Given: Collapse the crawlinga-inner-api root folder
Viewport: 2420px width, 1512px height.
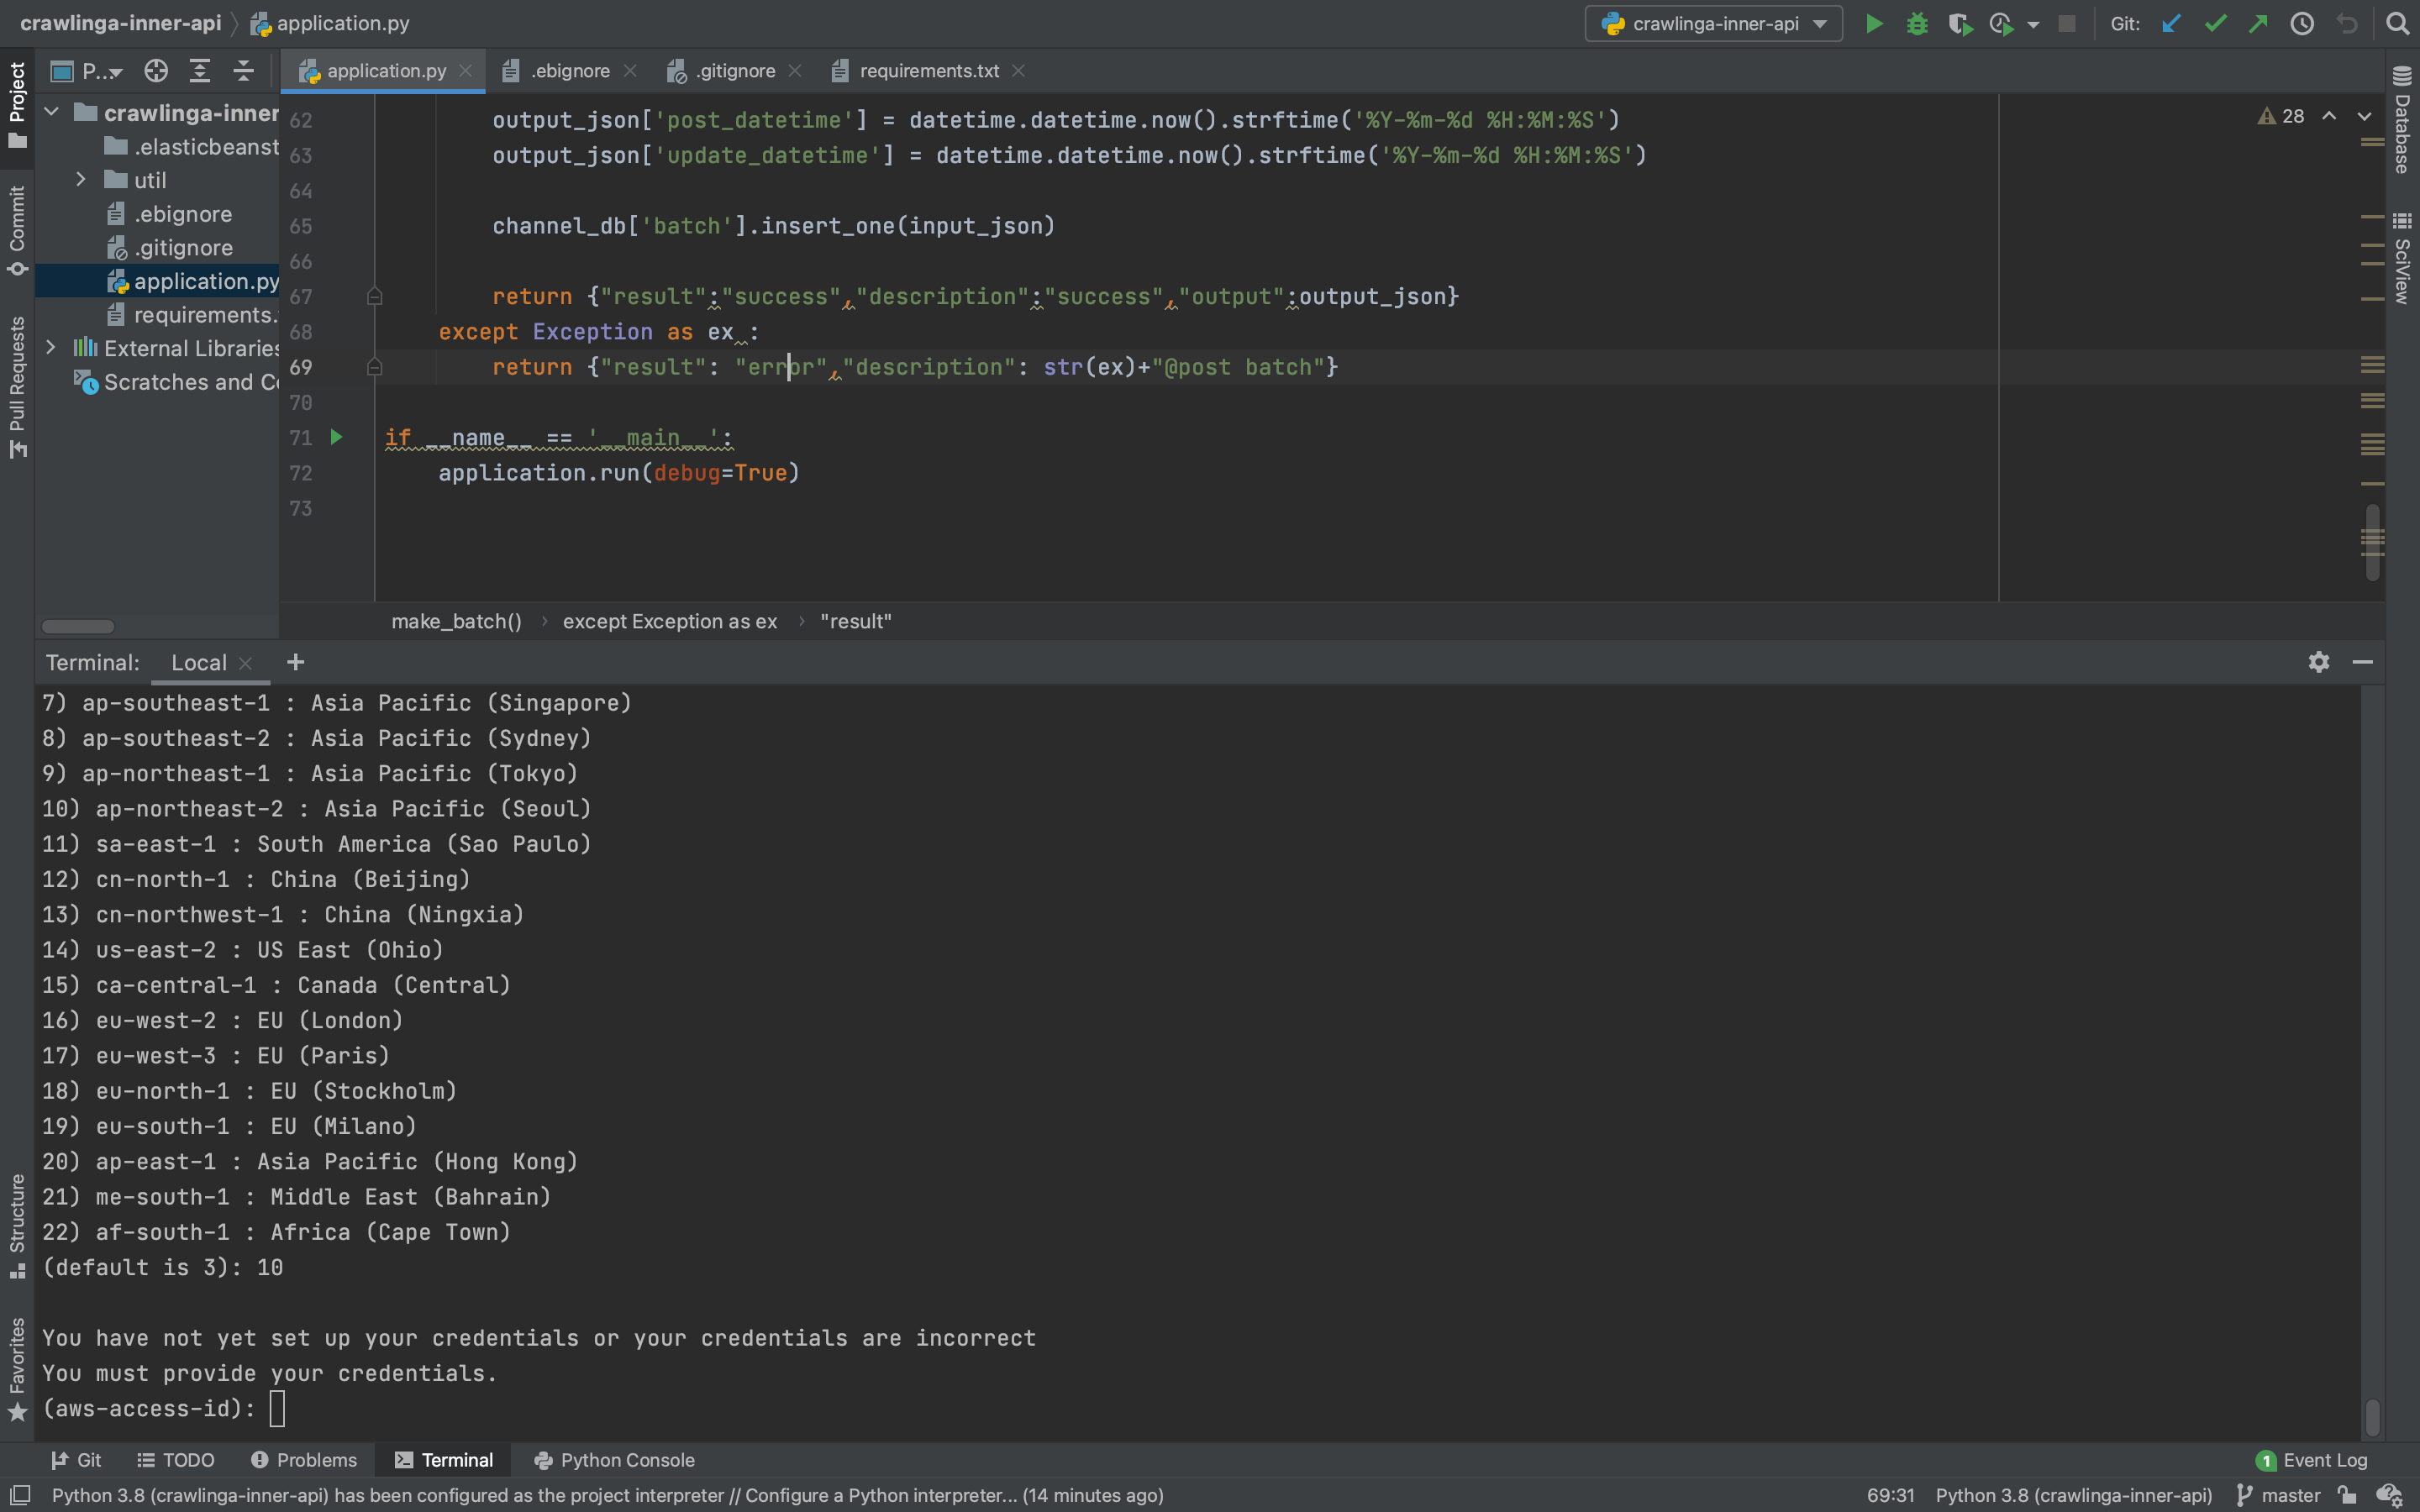Looking at the screenshot, I should tap(52, 112).
